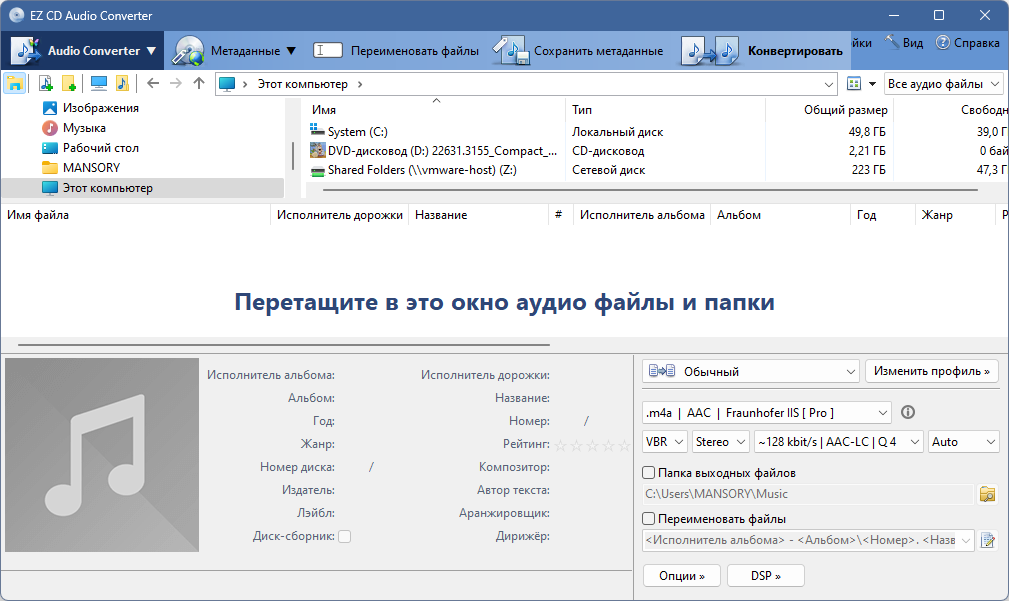Click Сохранить метаданные toolbar button
This screenshot has height=601, width=1009.
click(x=580, y=50)
